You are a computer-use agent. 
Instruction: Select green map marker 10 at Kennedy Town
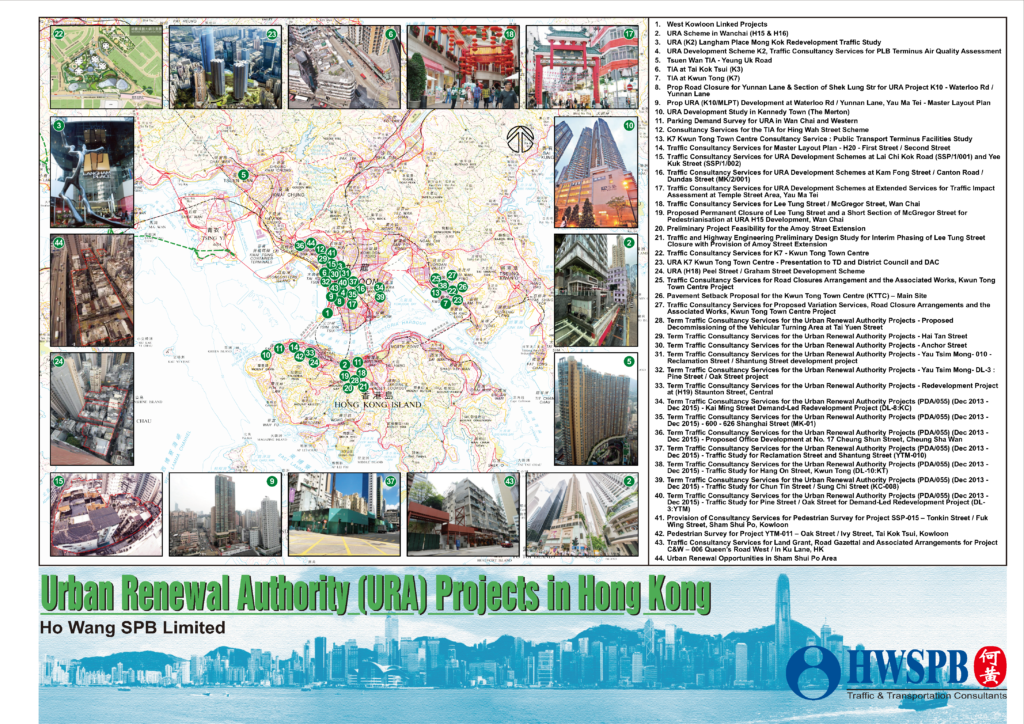(266, 355)
